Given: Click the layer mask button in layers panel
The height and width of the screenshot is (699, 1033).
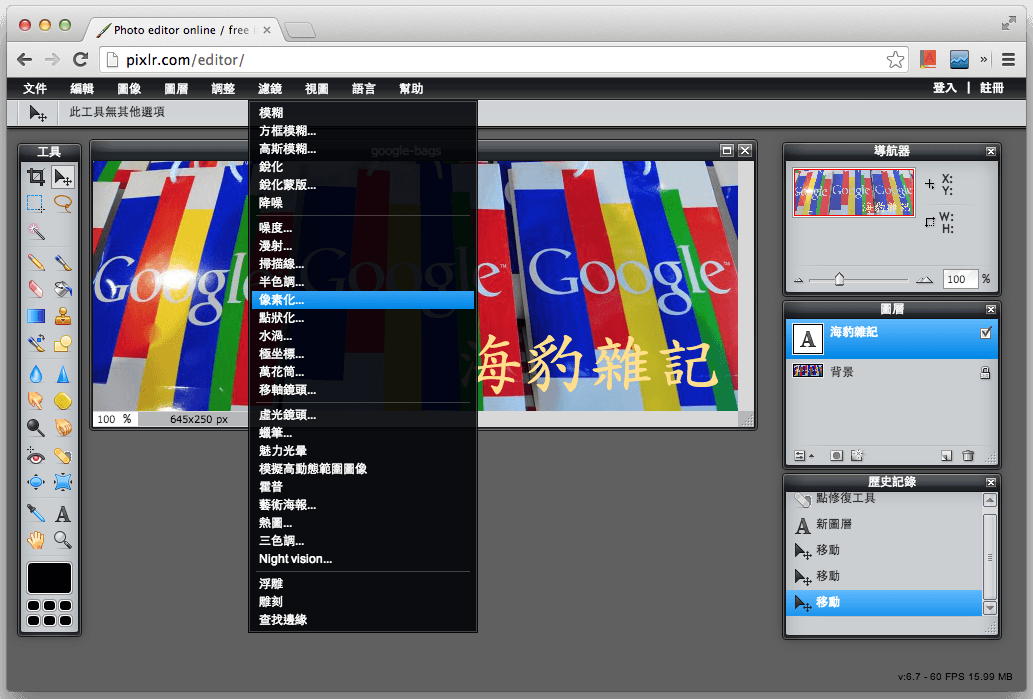Looking at the screenshot, I should [x=837, y=456].
